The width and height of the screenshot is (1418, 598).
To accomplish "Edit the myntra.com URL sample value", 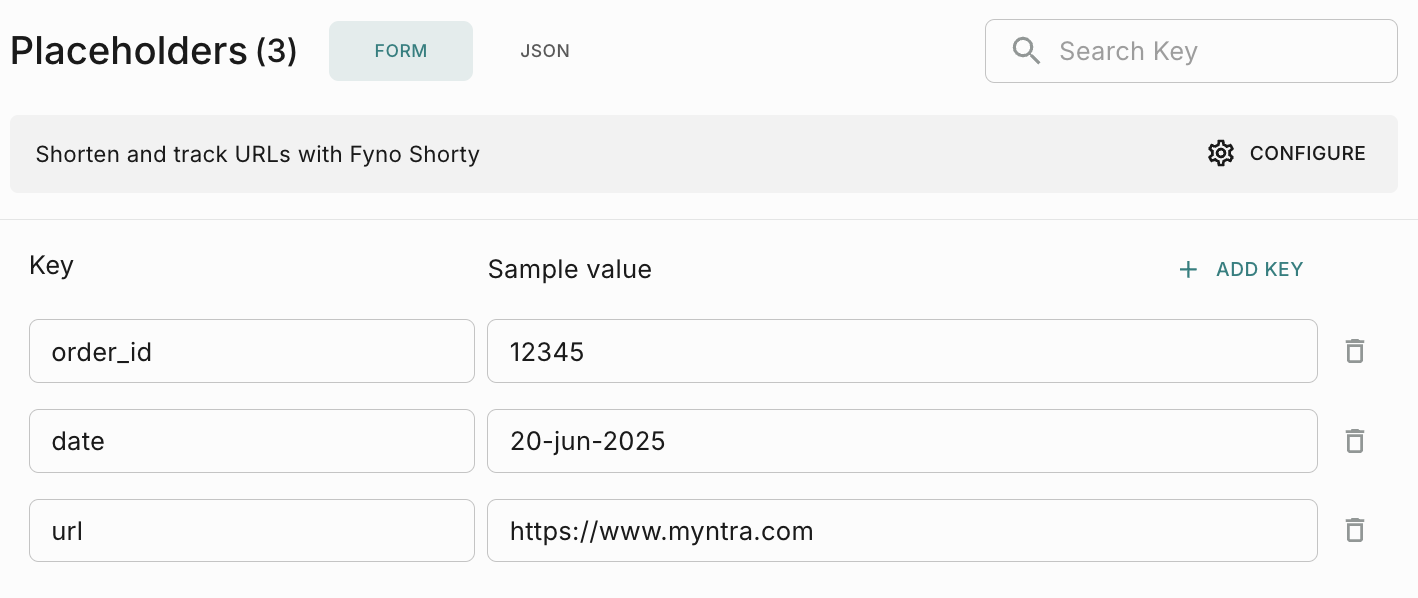I will [901, 530].
